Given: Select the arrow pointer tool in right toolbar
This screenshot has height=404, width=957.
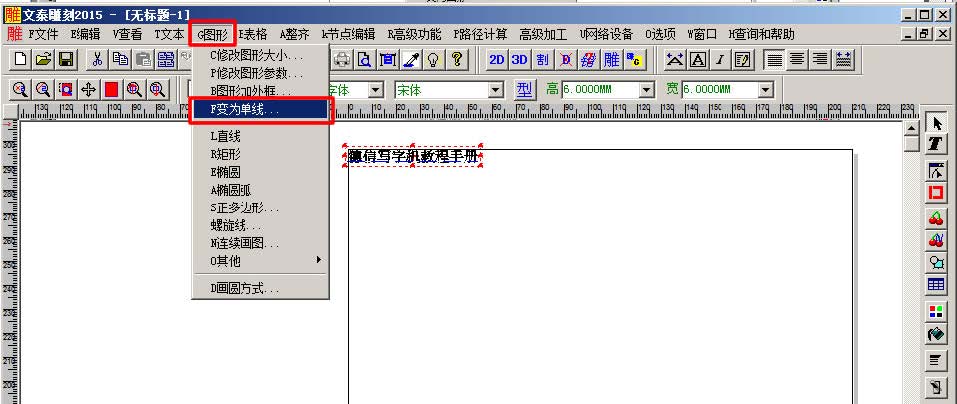Looking at the screenshot, I should point(937,124).
